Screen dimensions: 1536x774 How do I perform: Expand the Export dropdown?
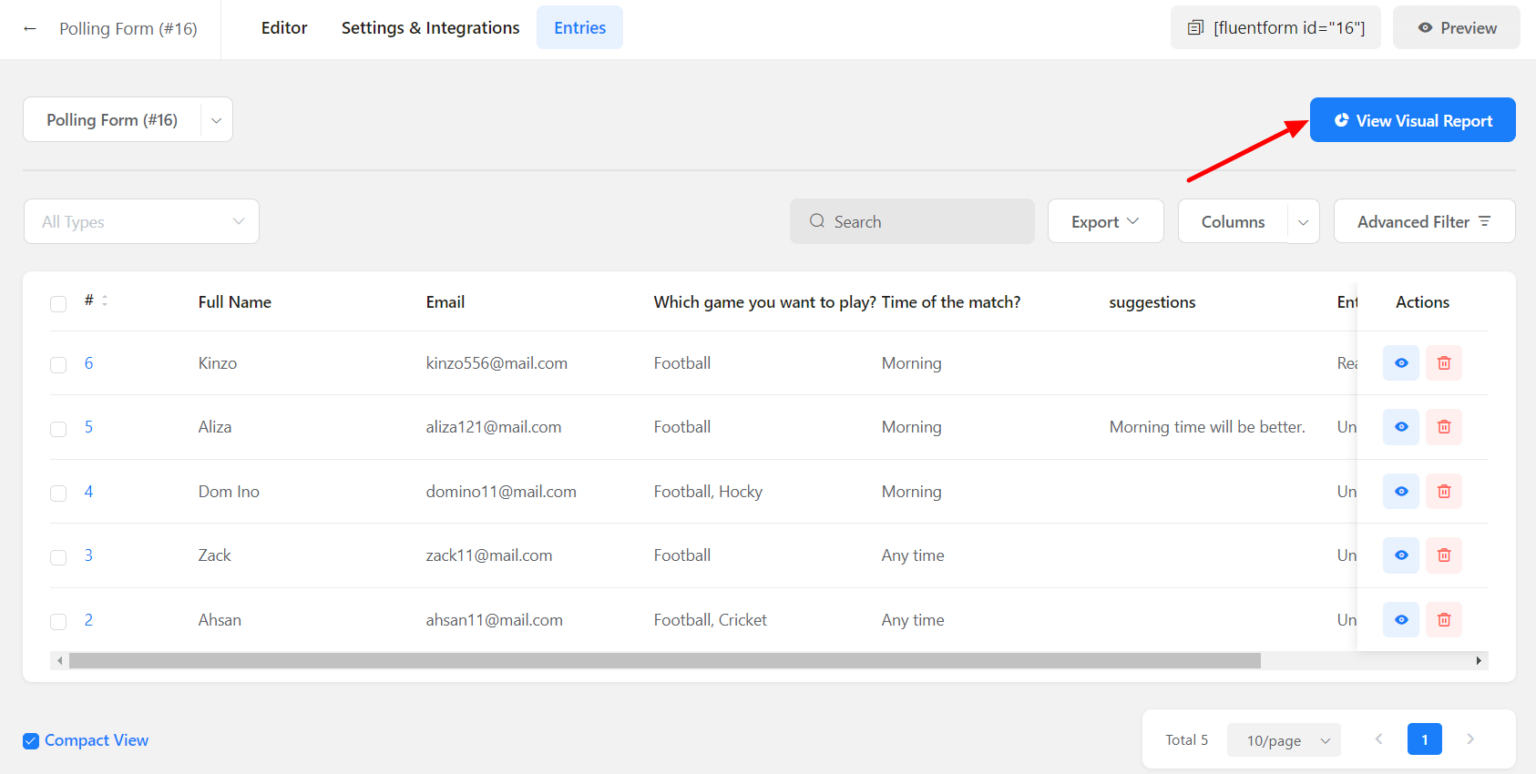pos(1105,221)
